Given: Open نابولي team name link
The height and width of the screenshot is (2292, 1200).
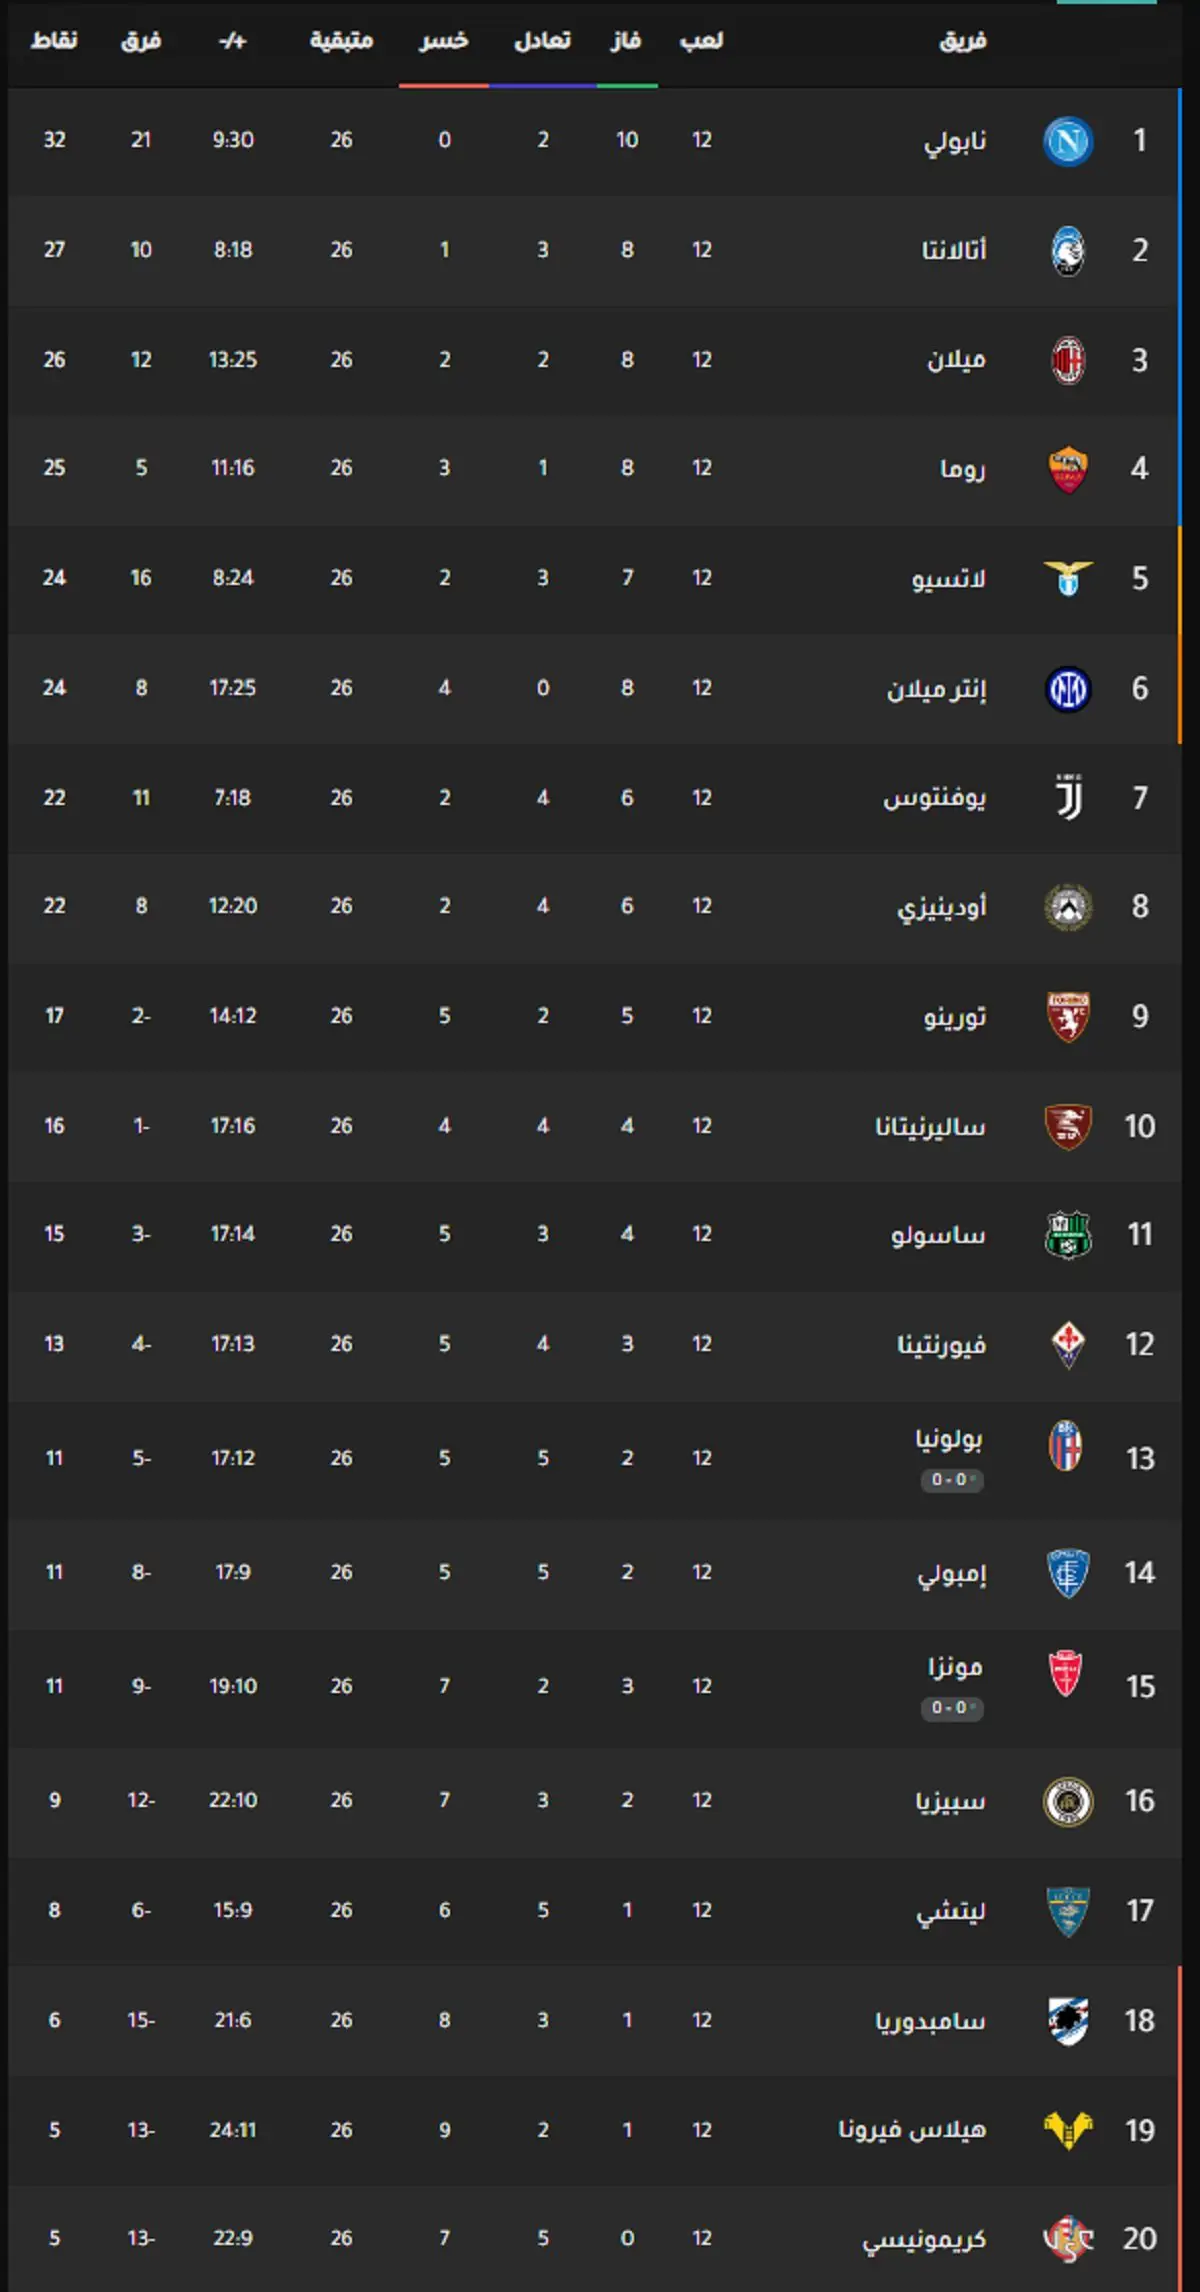Looking at the screenshot, I should tap(955, 141).
